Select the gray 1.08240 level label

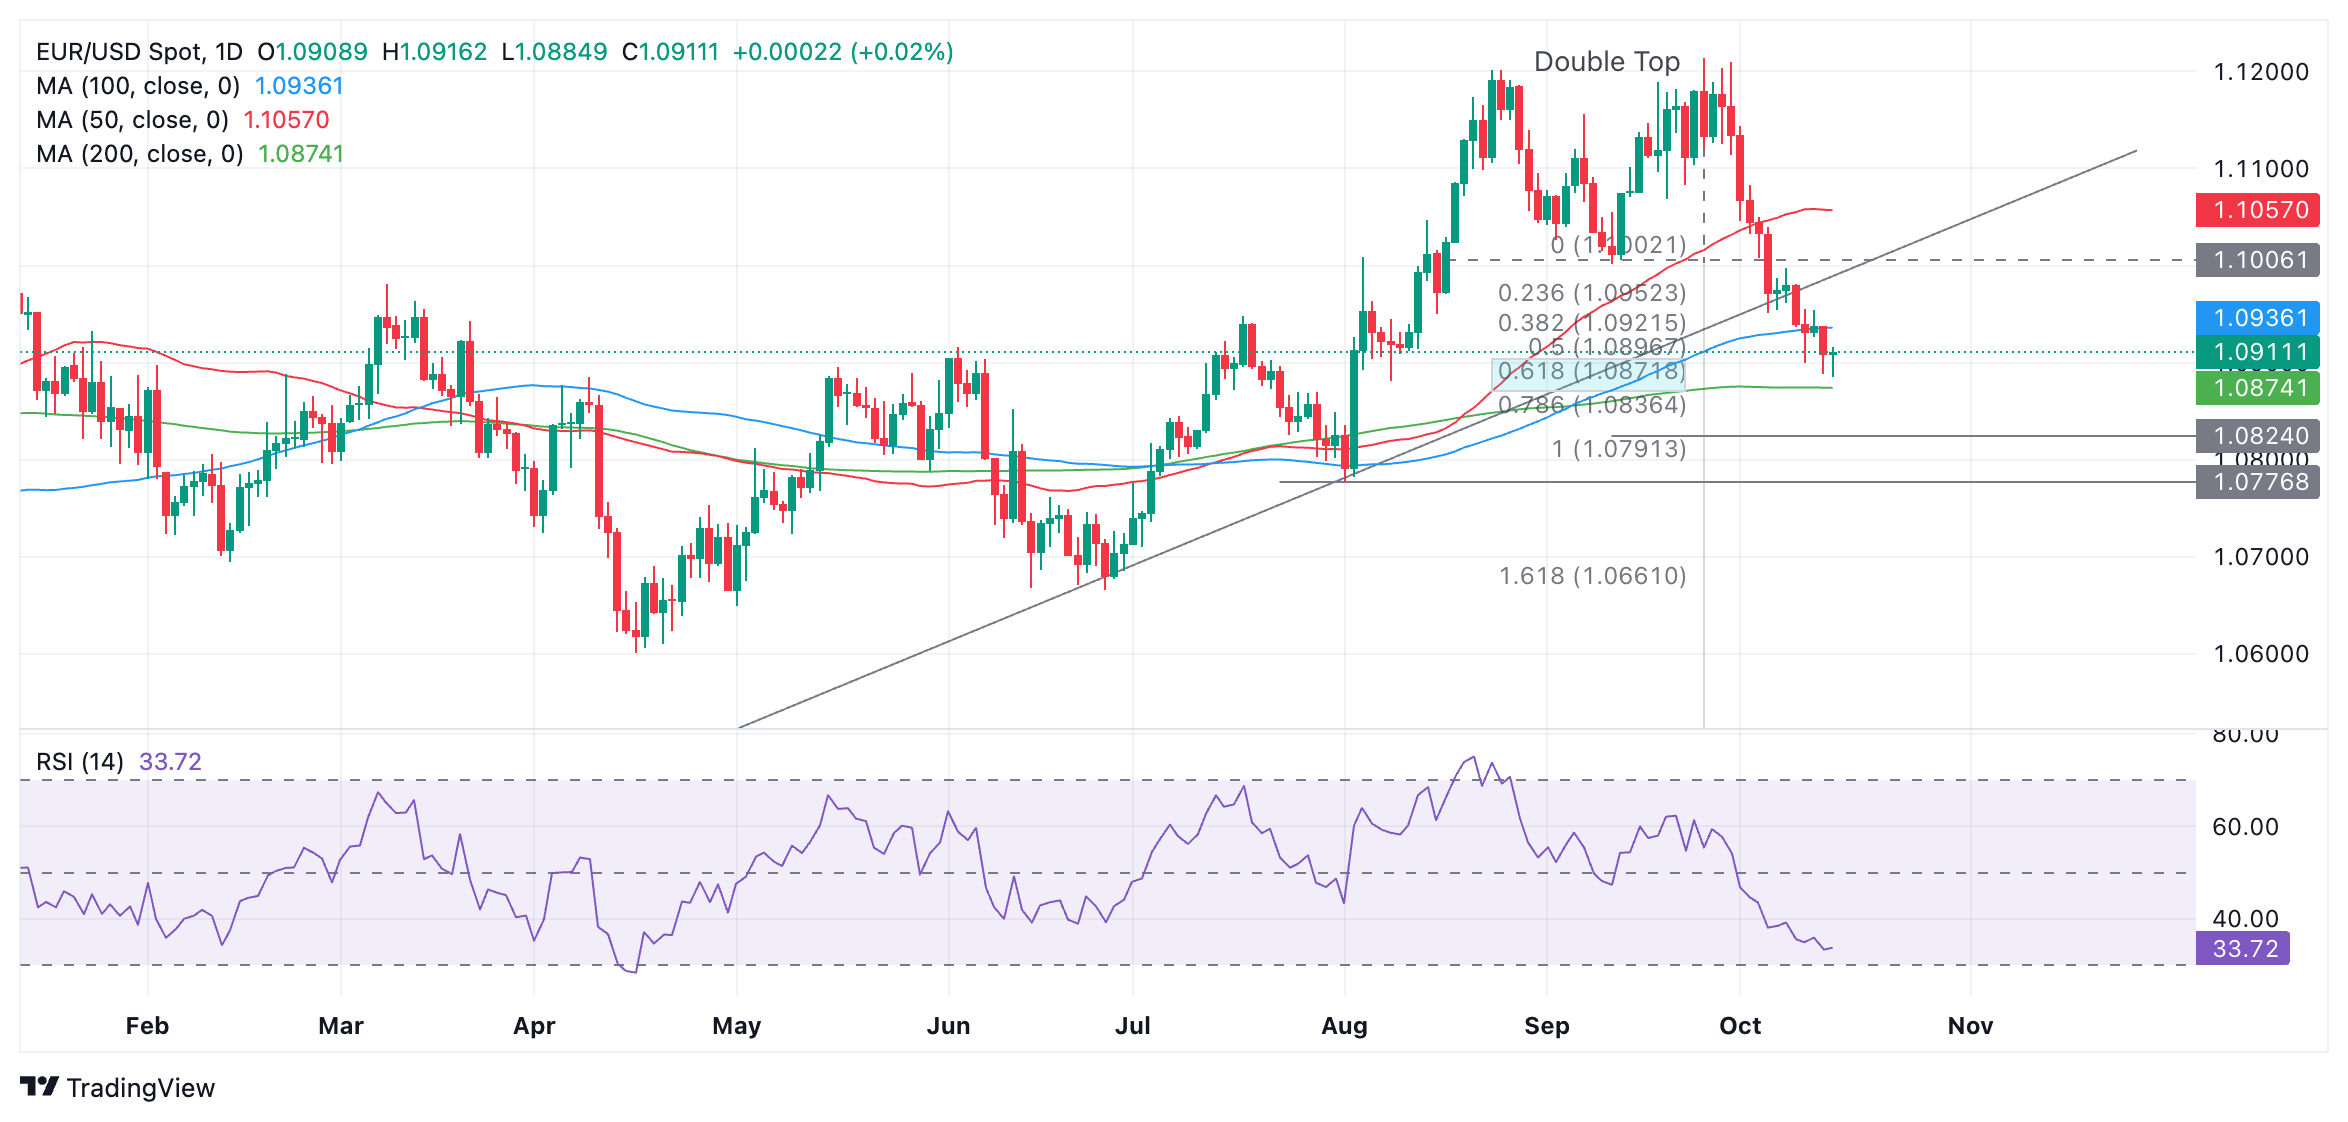click(2256, 436)
